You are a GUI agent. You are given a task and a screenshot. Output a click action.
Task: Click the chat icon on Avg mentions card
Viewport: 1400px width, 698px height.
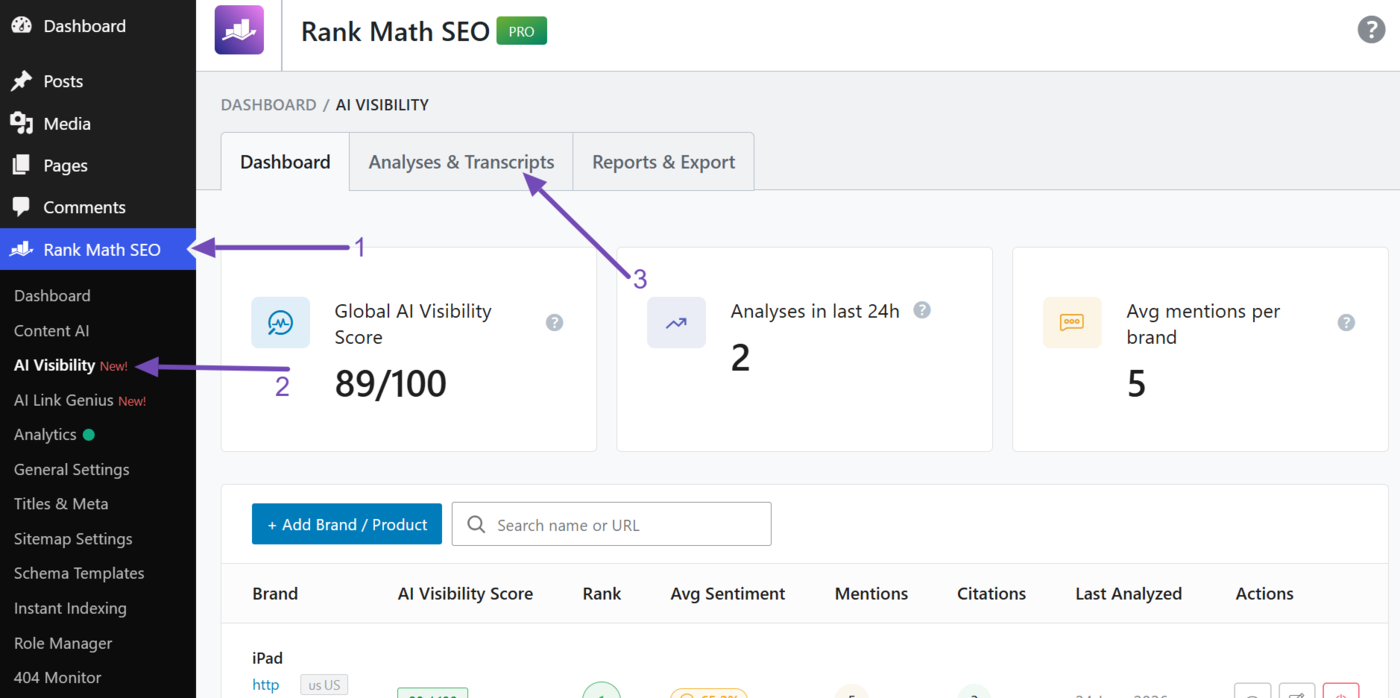(1072, 322)
